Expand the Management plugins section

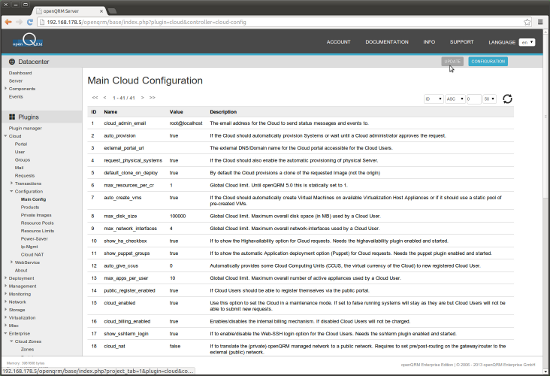coord(6,286)
